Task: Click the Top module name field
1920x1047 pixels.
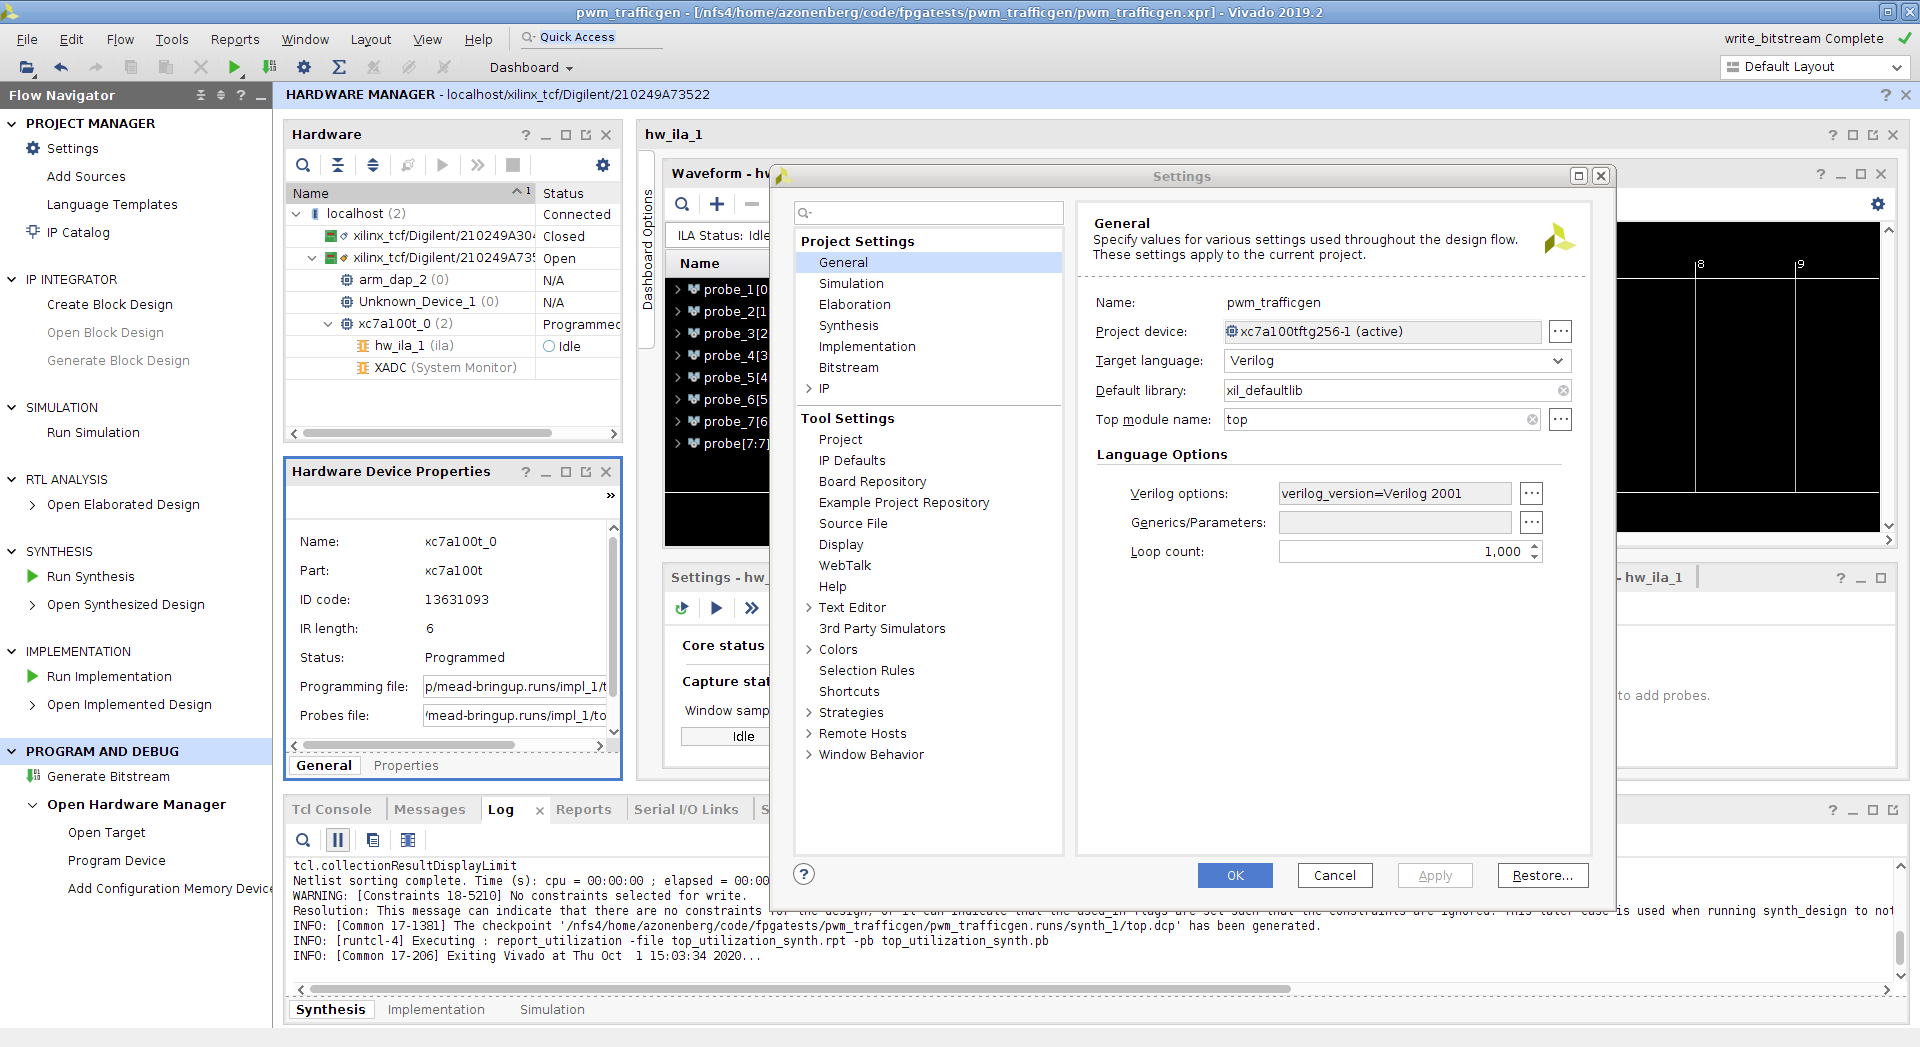Action: pyautogui.click(x=1383, y=420)
